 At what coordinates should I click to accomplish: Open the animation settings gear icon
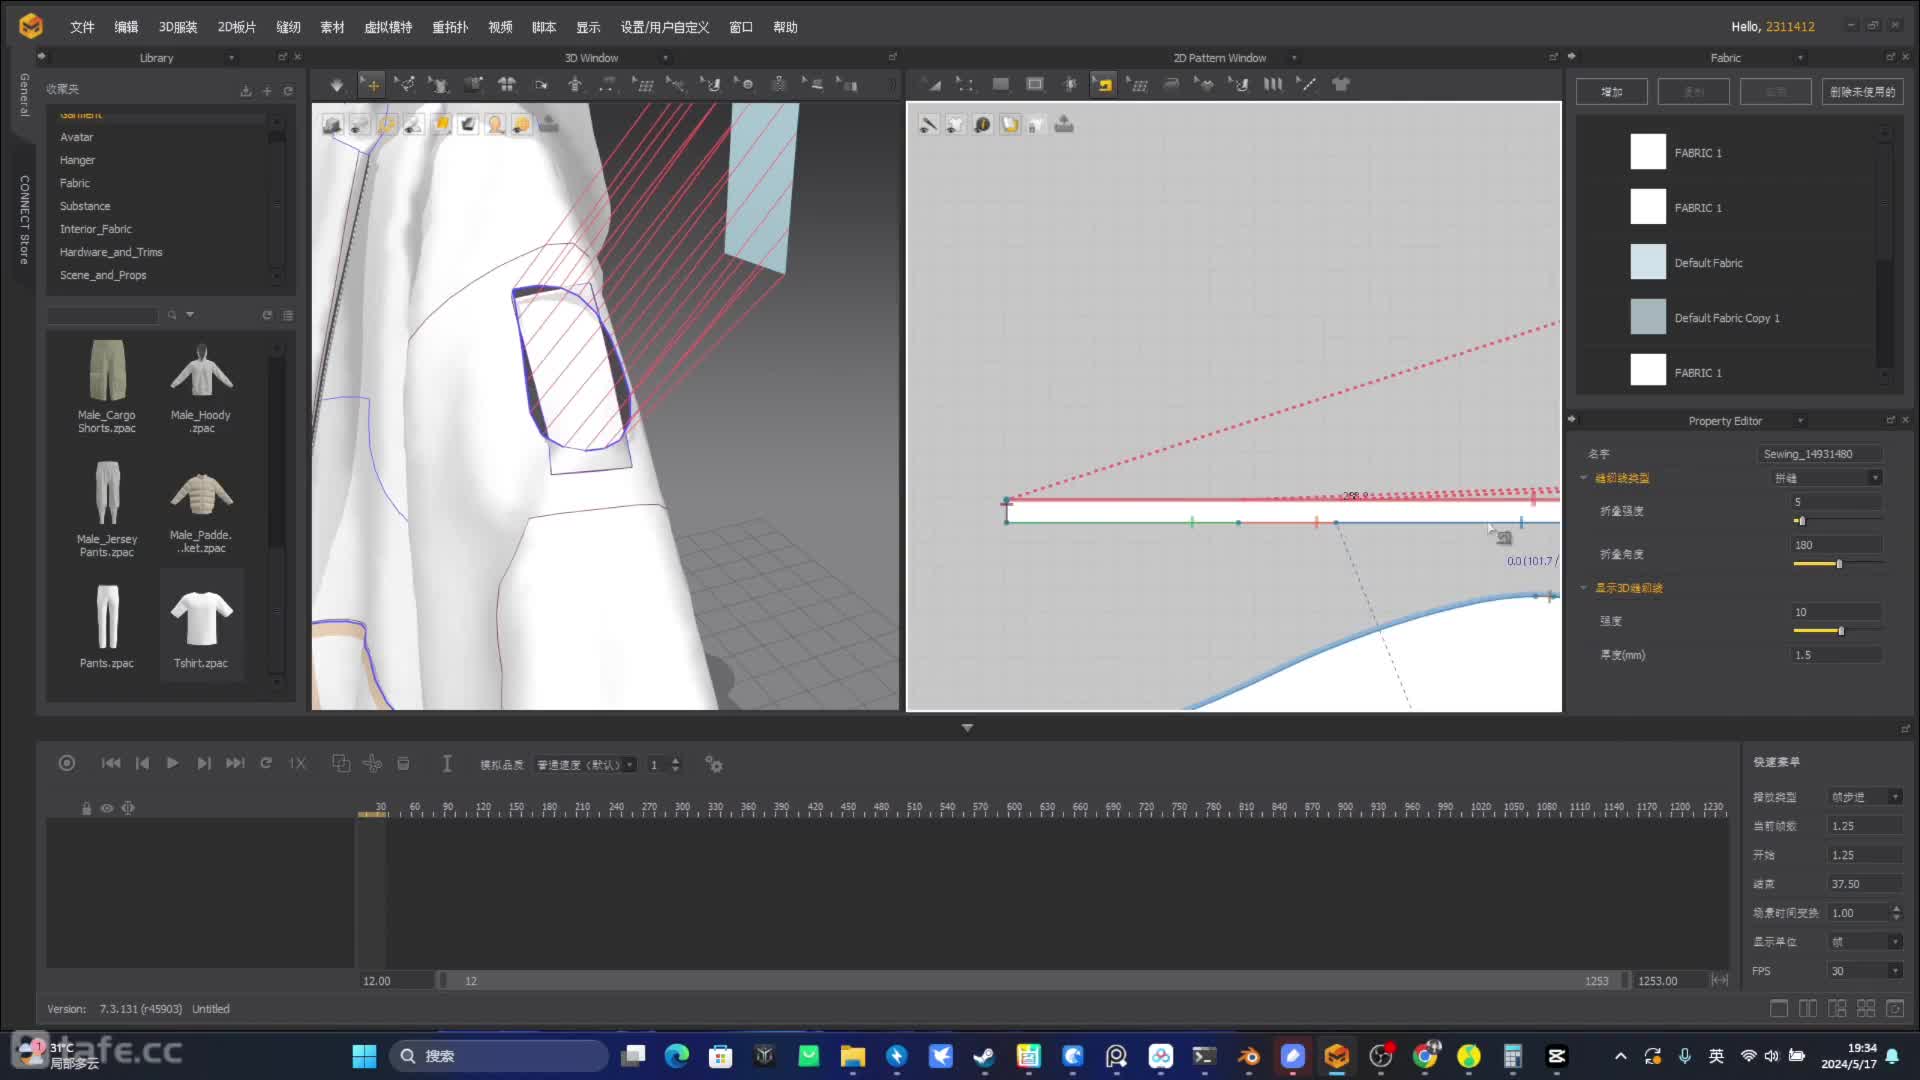pyautogui.click(x=714, y=764)
